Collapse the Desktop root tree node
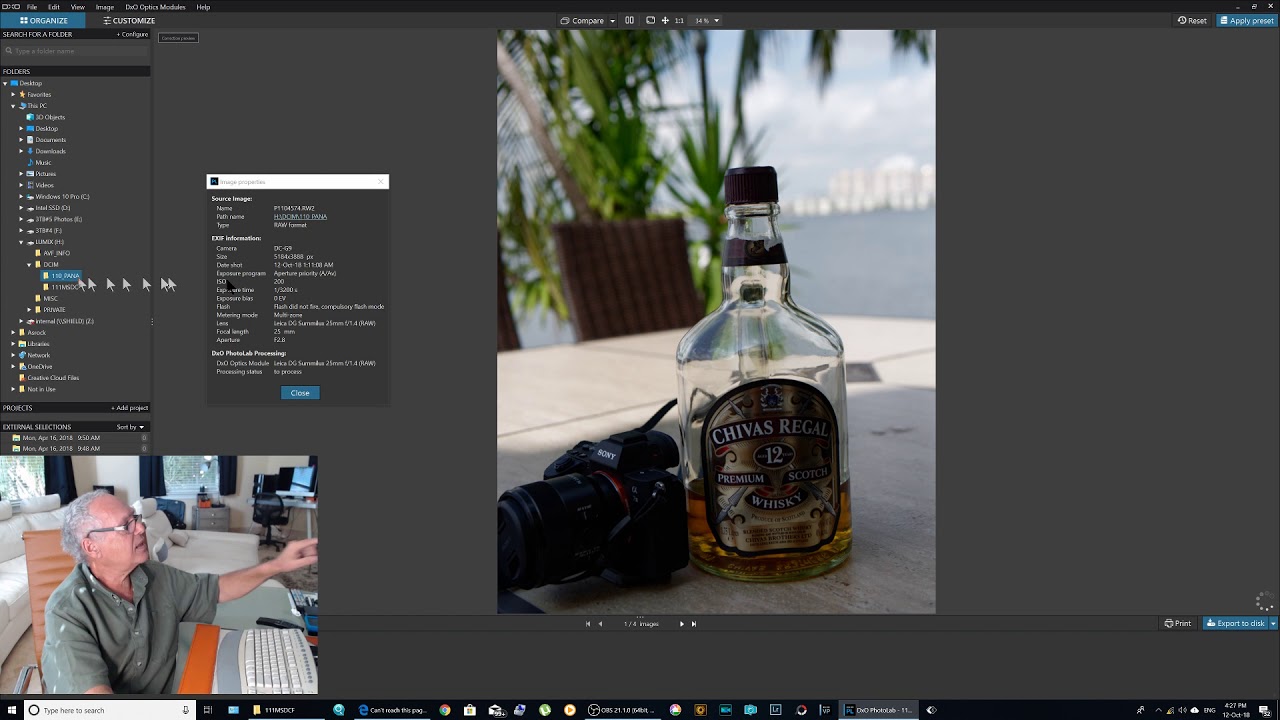The width and height of the screenshot is (1280, 720). click(x=5, y=83)
